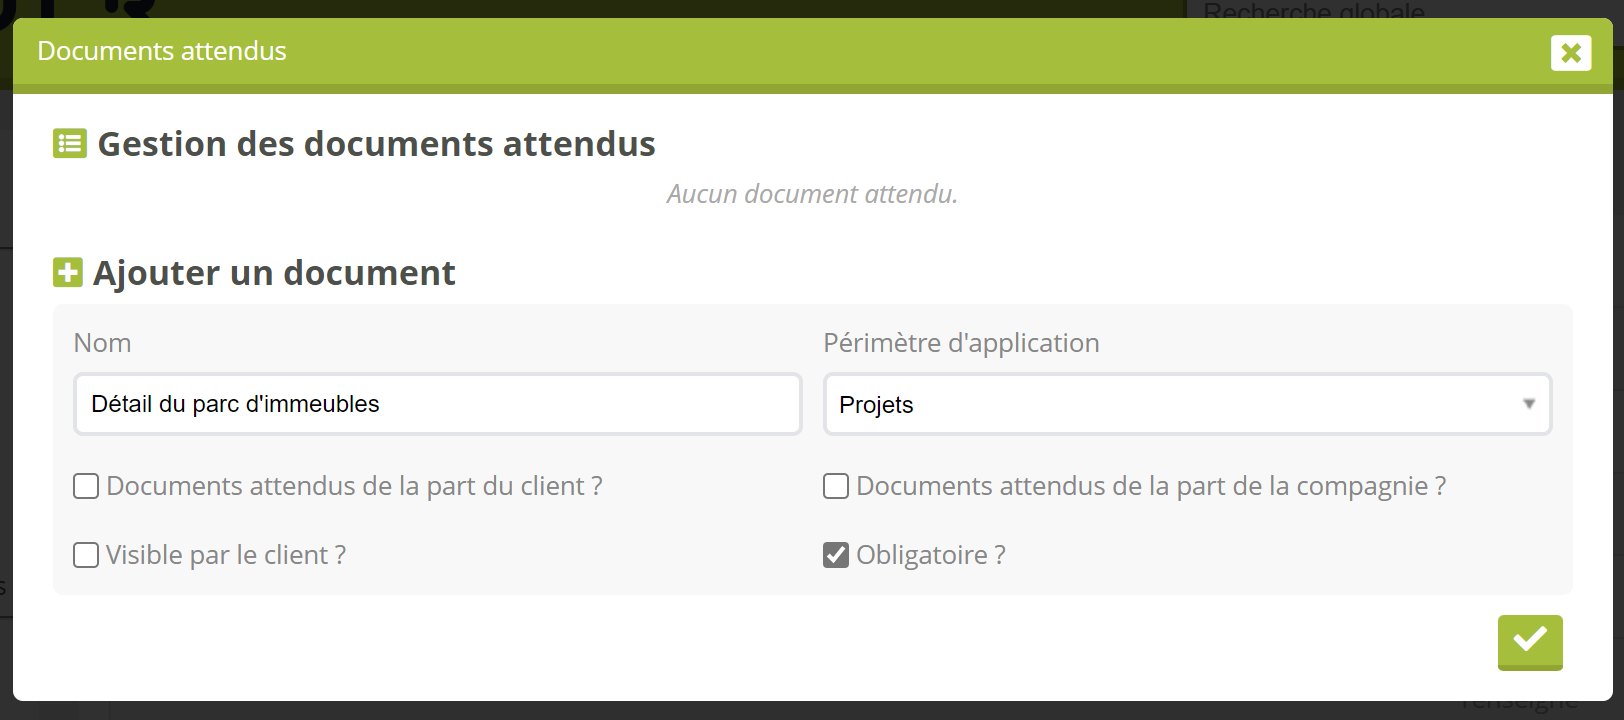Click the Aucun document attendu message
The width and height of the screenshot is (1624, 720).
812,194
